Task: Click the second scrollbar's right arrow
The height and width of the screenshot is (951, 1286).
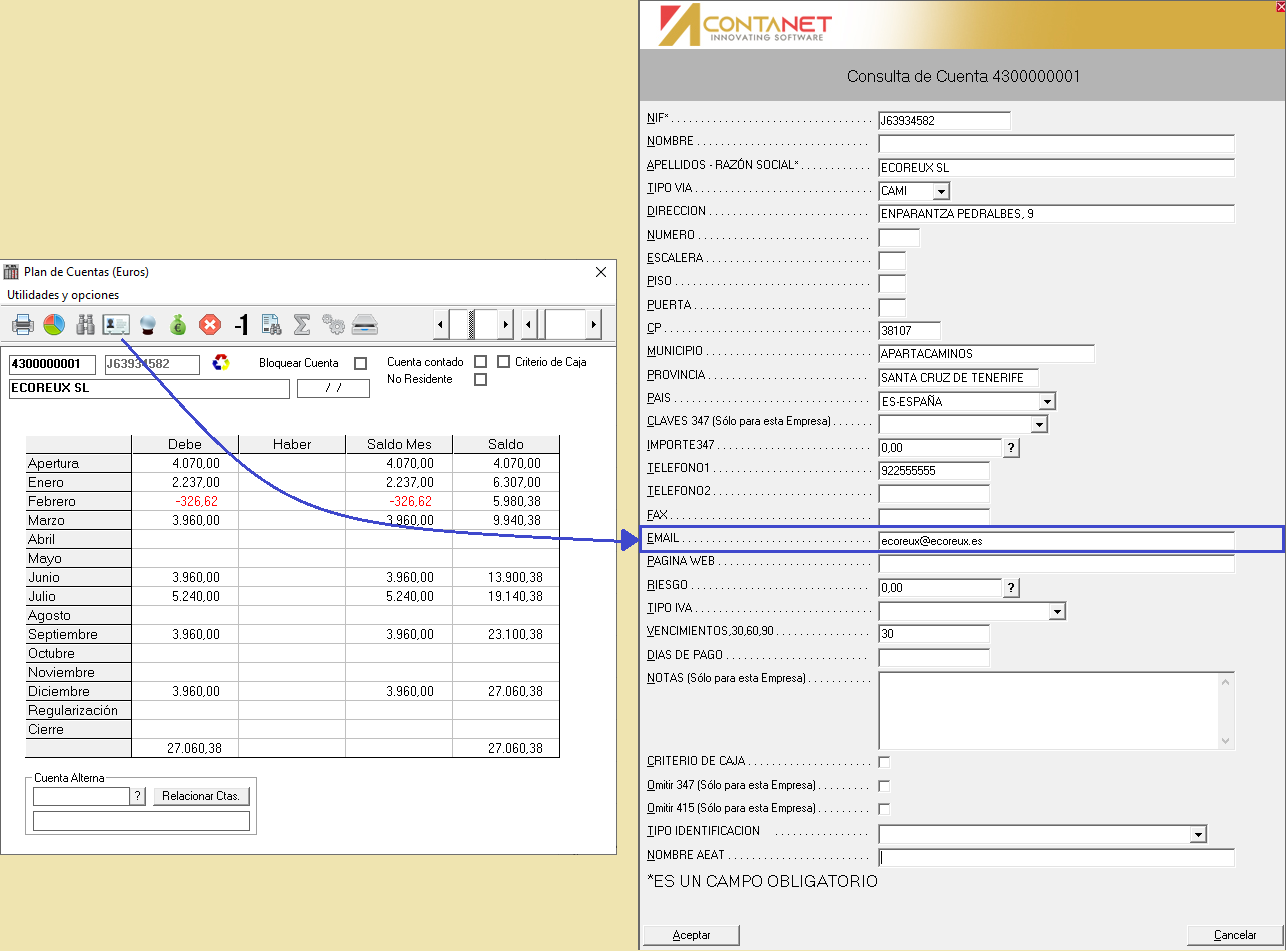Action: (594, 324)
